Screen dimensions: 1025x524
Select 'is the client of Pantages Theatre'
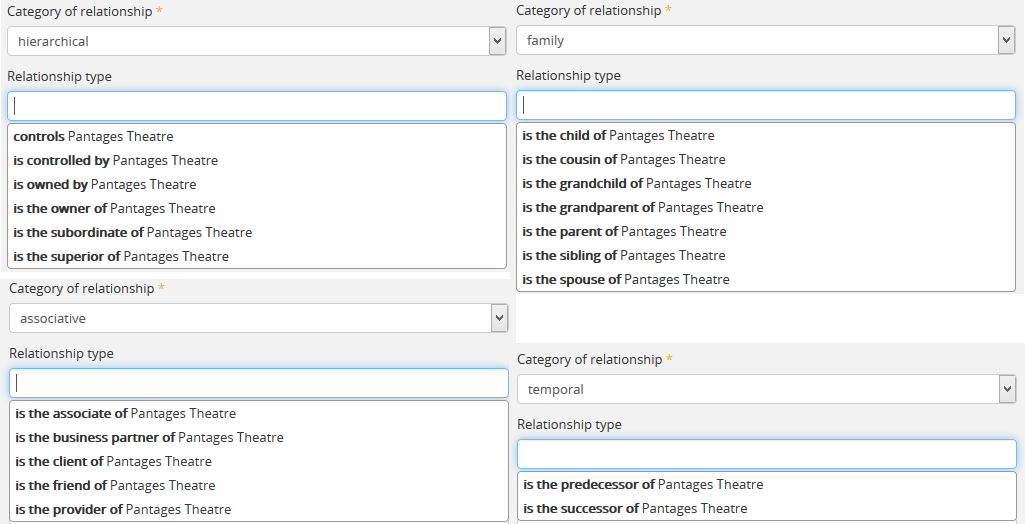click(113, 462)
